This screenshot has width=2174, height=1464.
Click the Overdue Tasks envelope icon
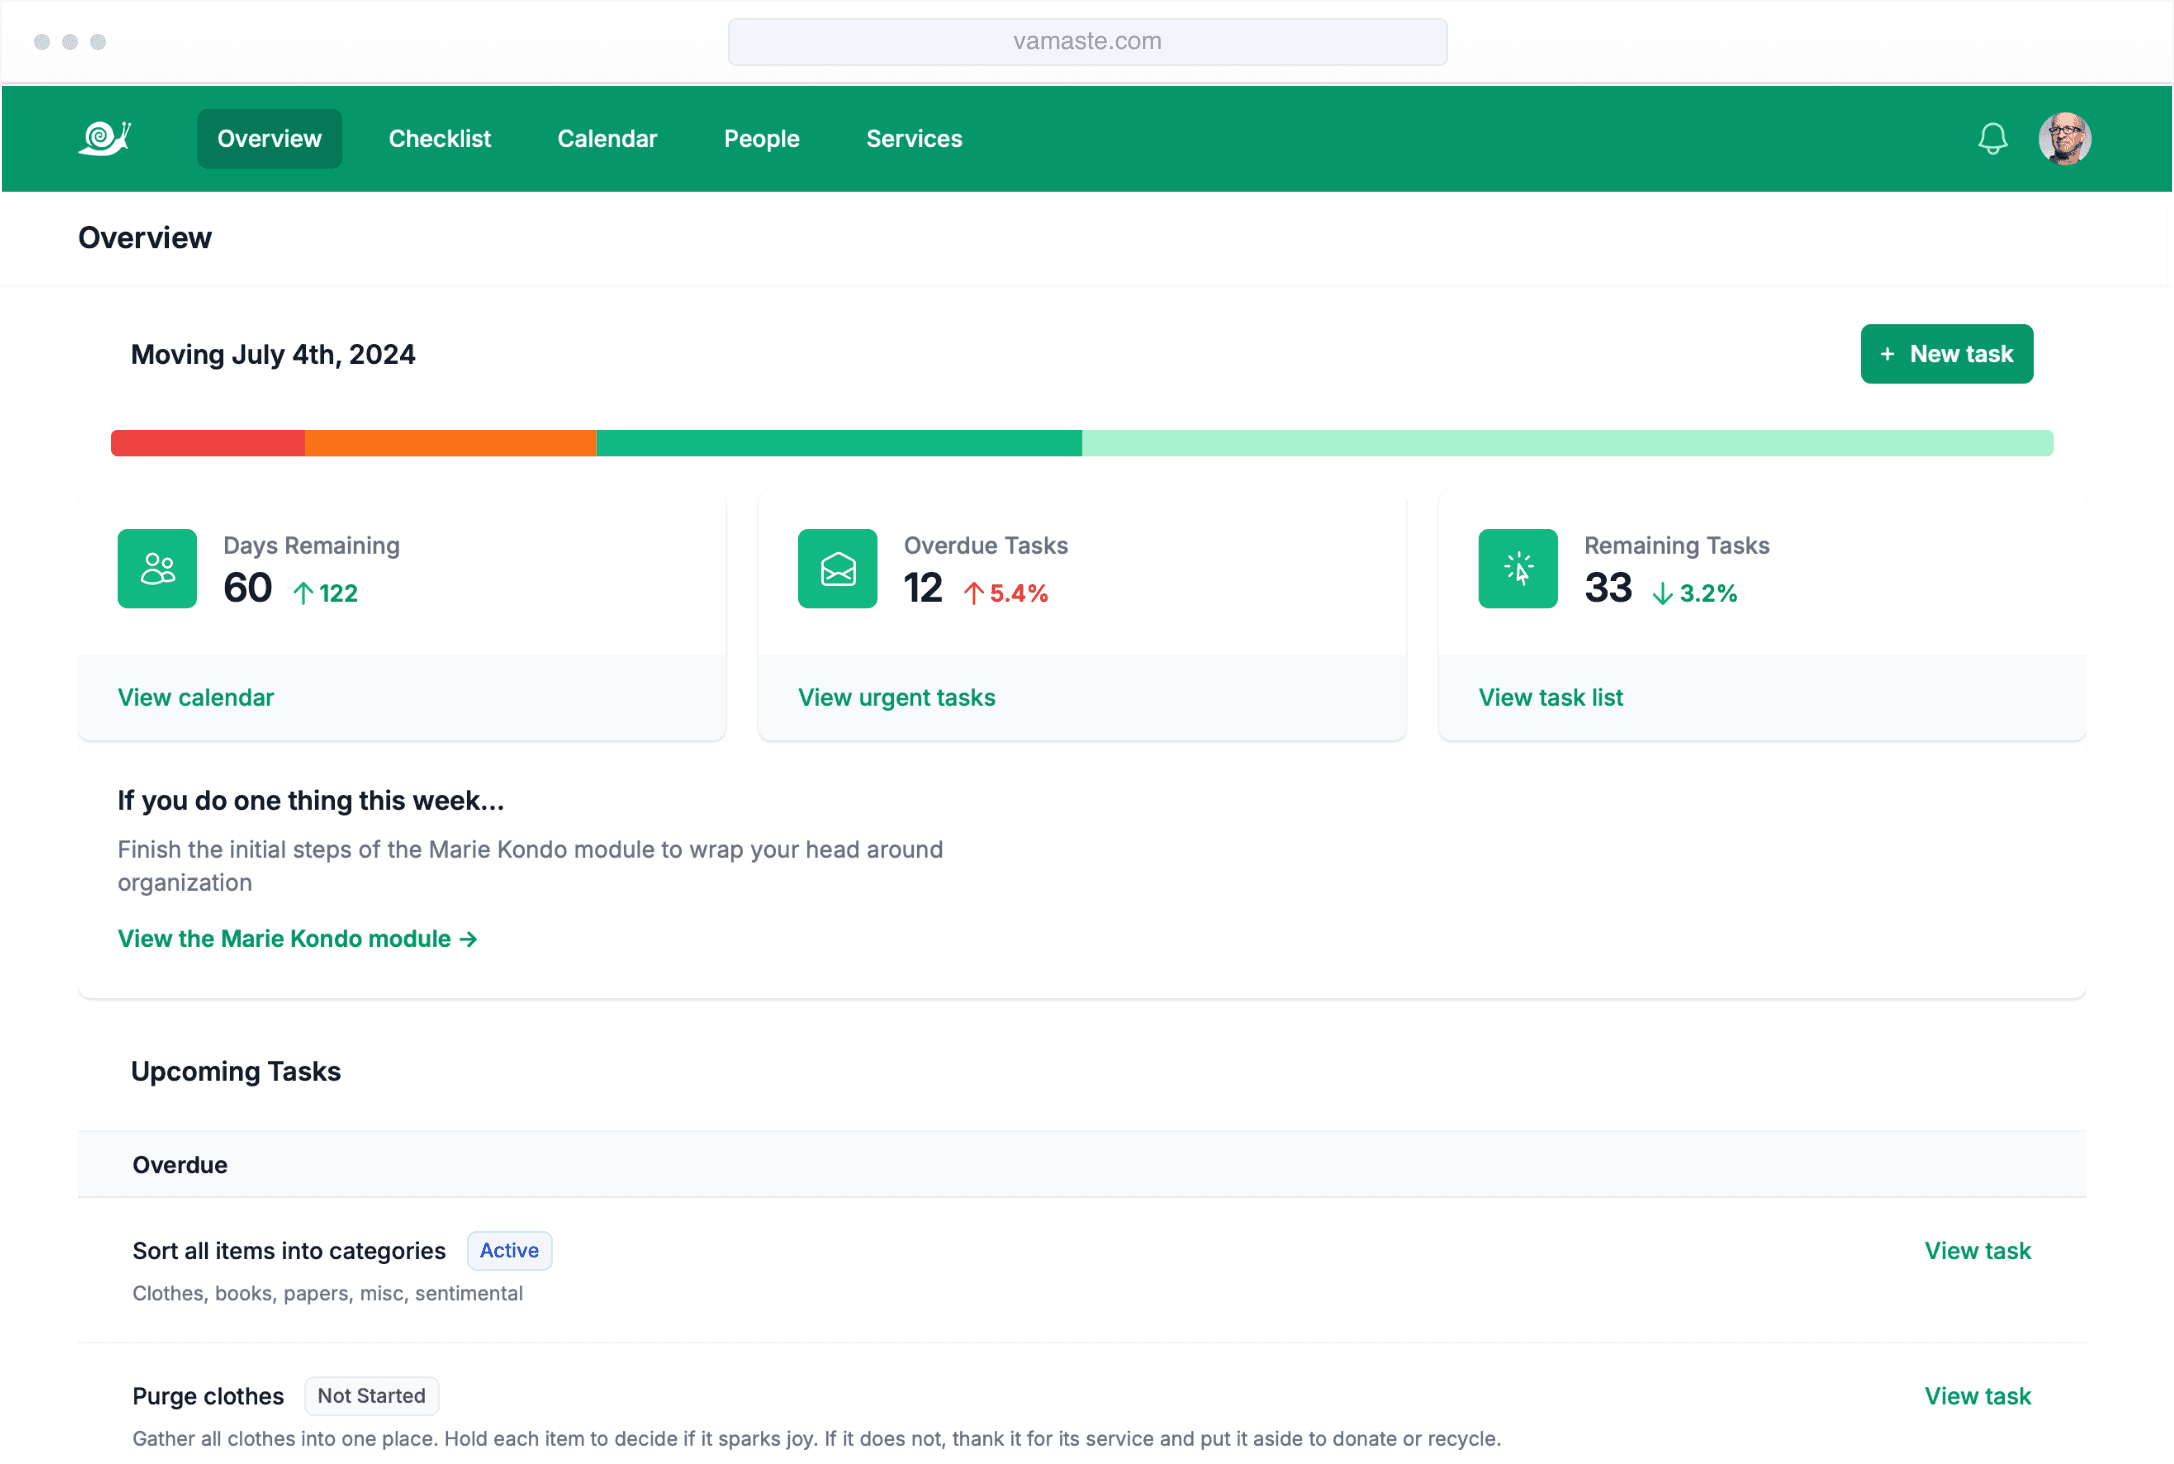click(837, 568)
